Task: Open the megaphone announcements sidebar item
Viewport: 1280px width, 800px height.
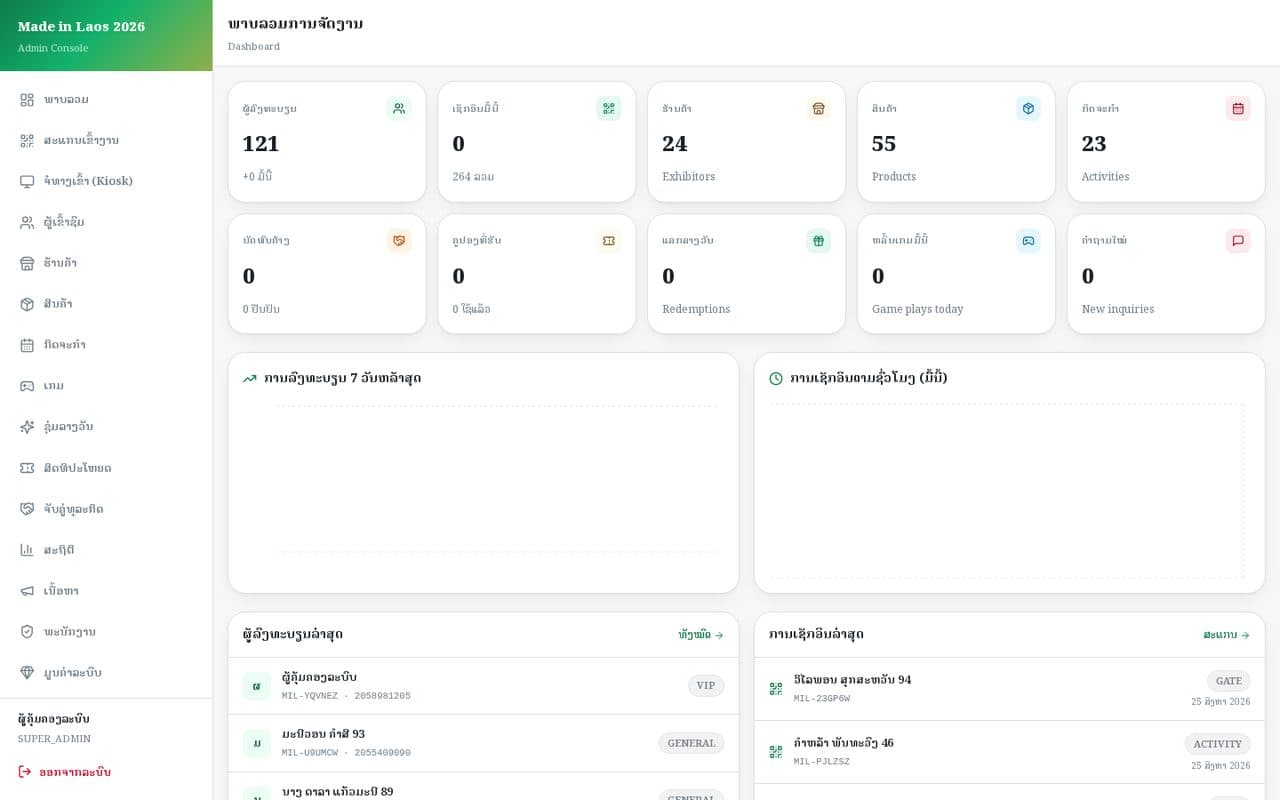Action: pyautogui.click(x=106, y=591)
